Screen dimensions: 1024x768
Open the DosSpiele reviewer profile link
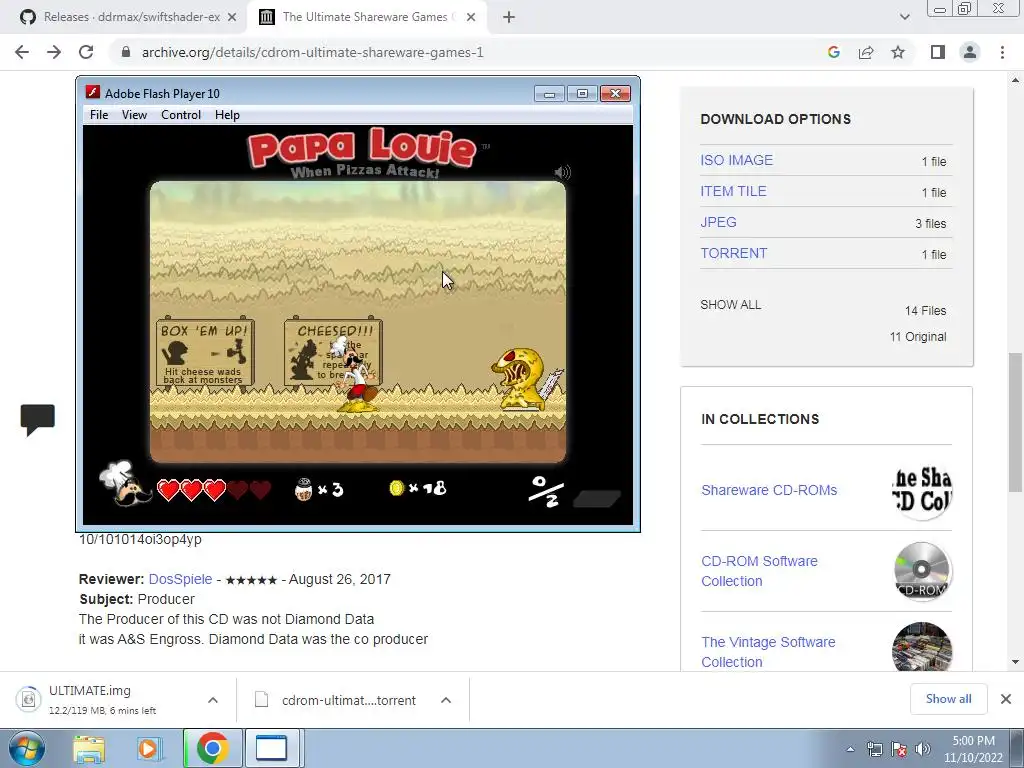click(180, 579)
